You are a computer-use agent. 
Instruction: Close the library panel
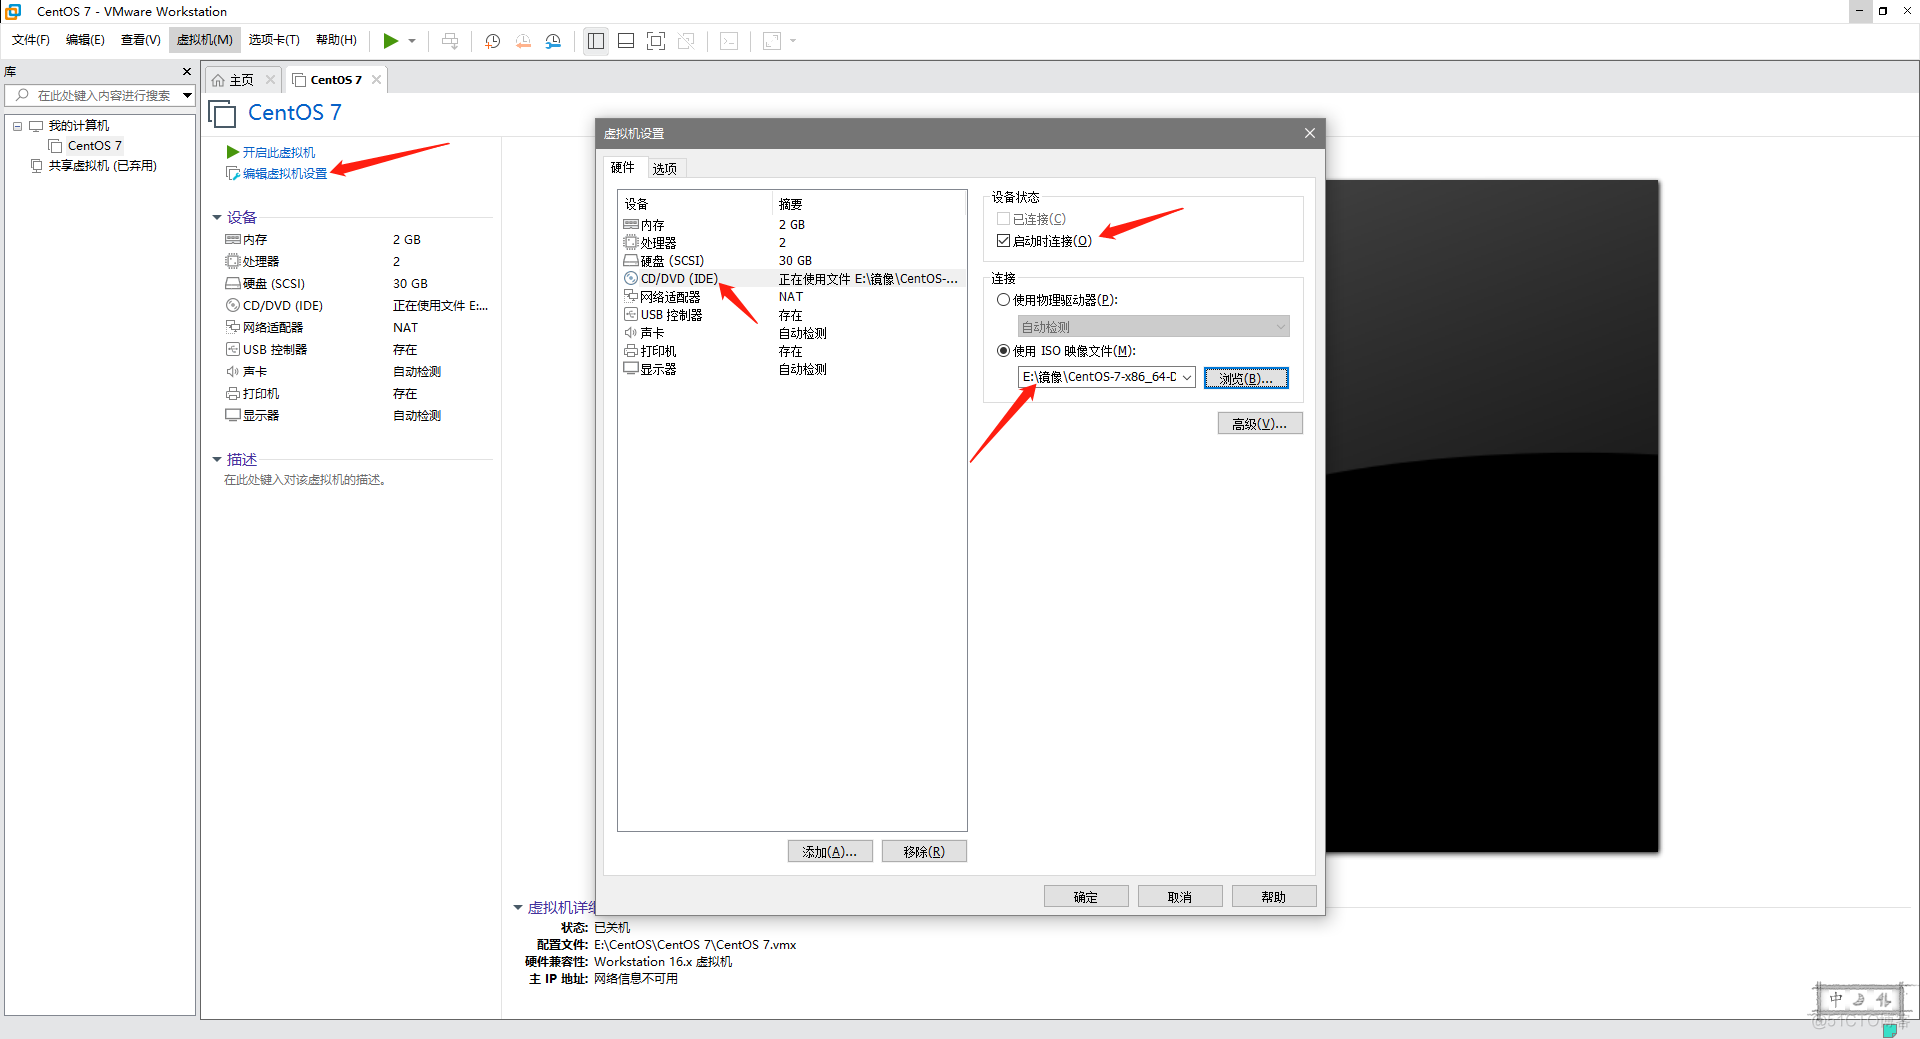187,72
